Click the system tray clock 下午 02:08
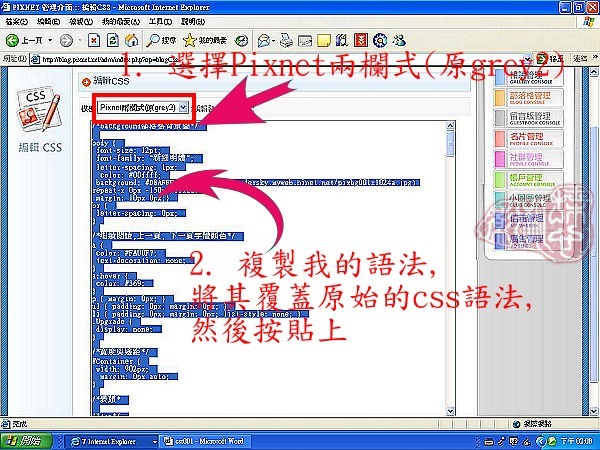The width and height of the screenshot is (600, 450). [x=577, y=441]
